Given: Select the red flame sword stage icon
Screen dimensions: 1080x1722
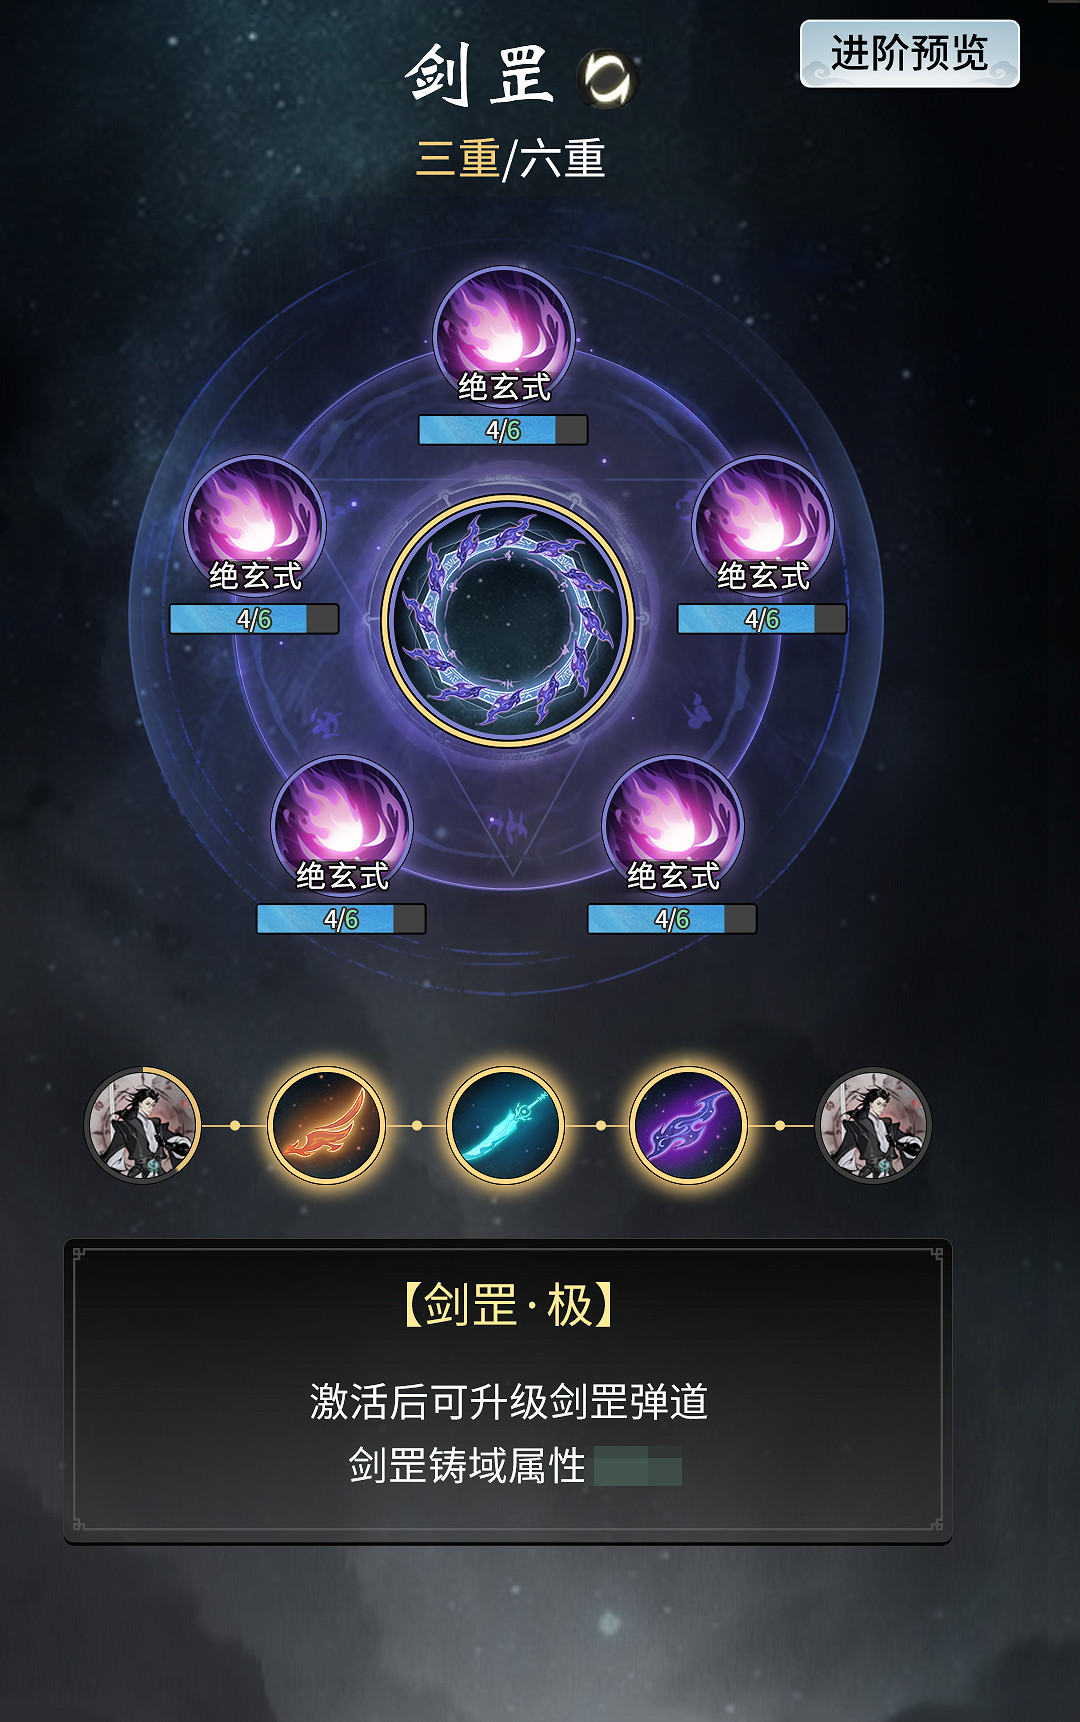Looking at the screenshot, I should point(326,1125).
